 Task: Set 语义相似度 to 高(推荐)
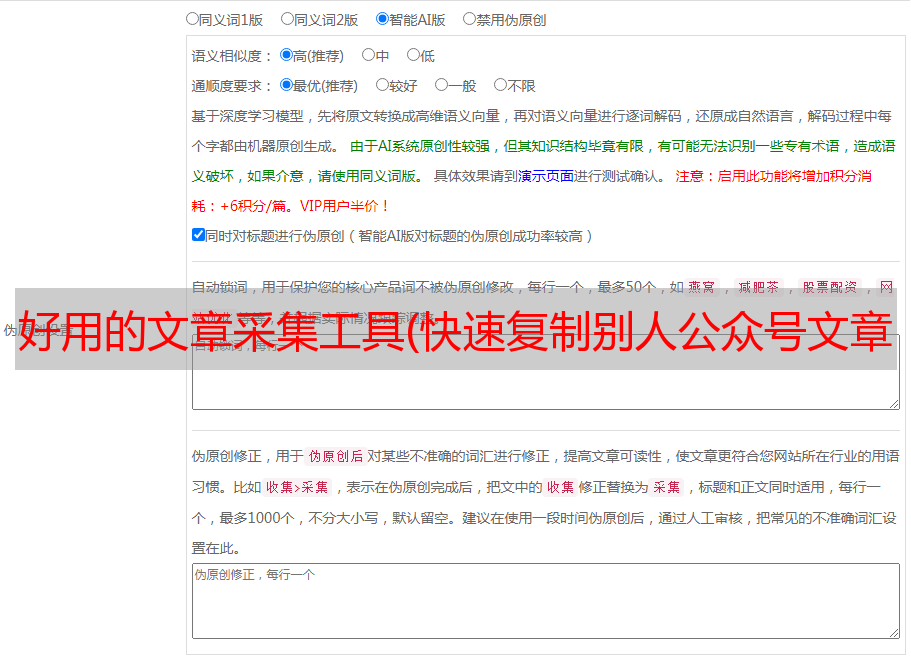tap(286, 55)
